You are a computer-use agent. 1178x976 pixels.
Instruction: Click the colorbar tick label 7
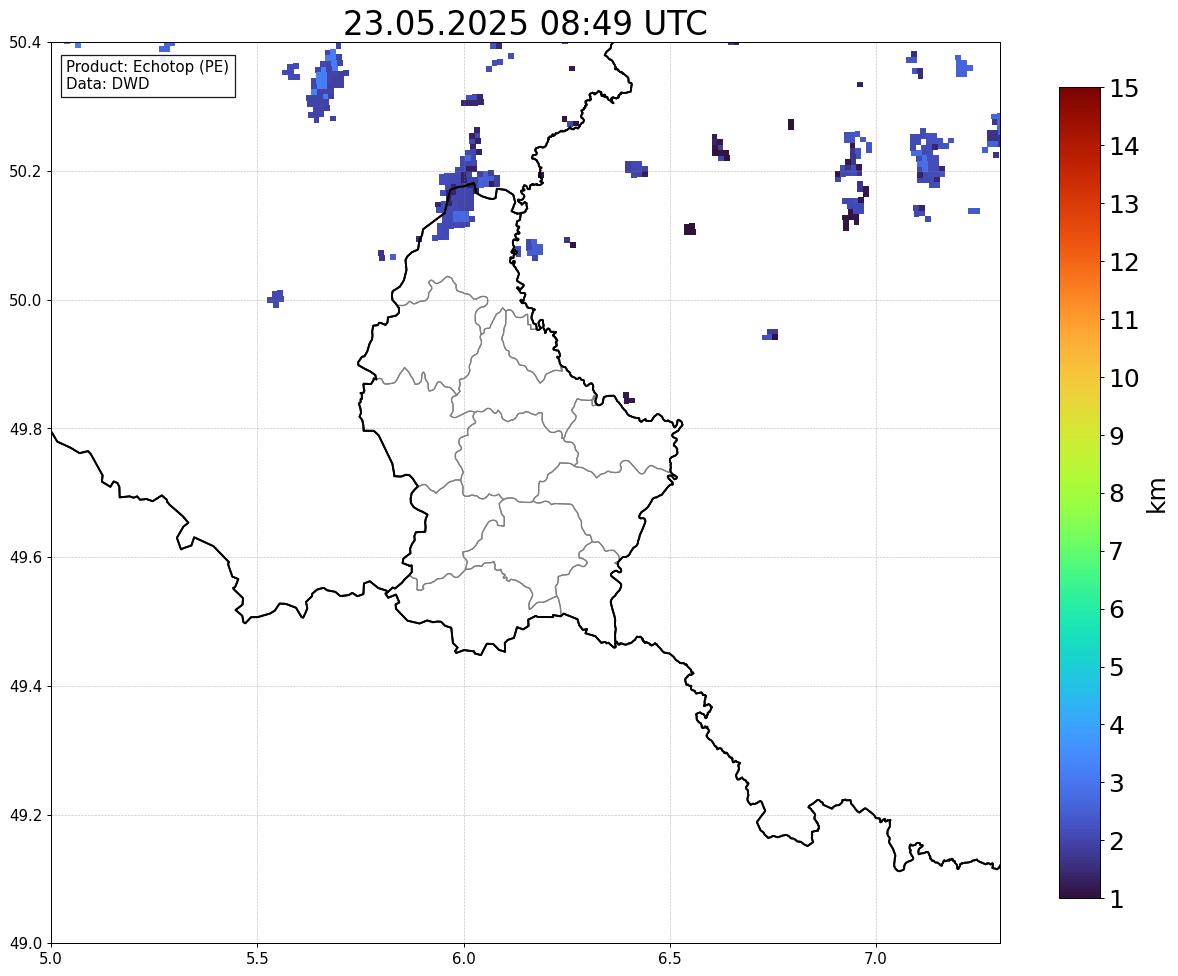[1117, 551]
